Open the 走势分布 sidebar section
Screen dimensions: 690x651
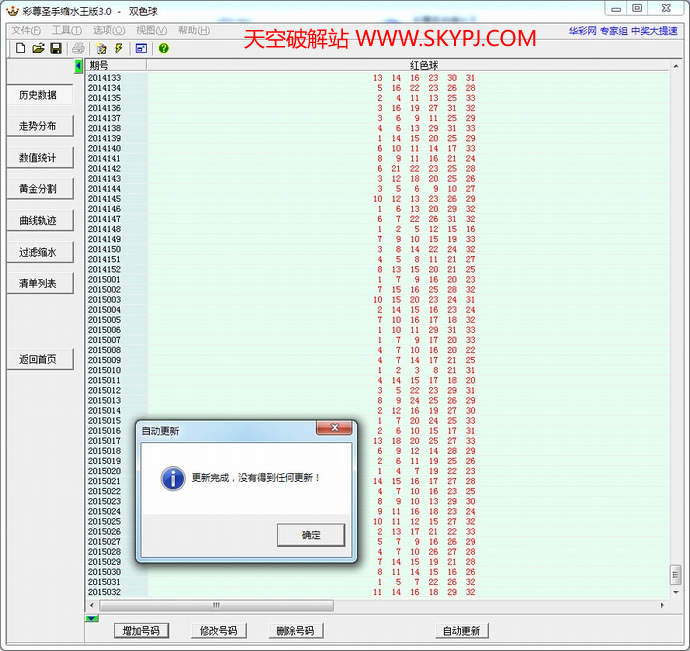(39, 127)
